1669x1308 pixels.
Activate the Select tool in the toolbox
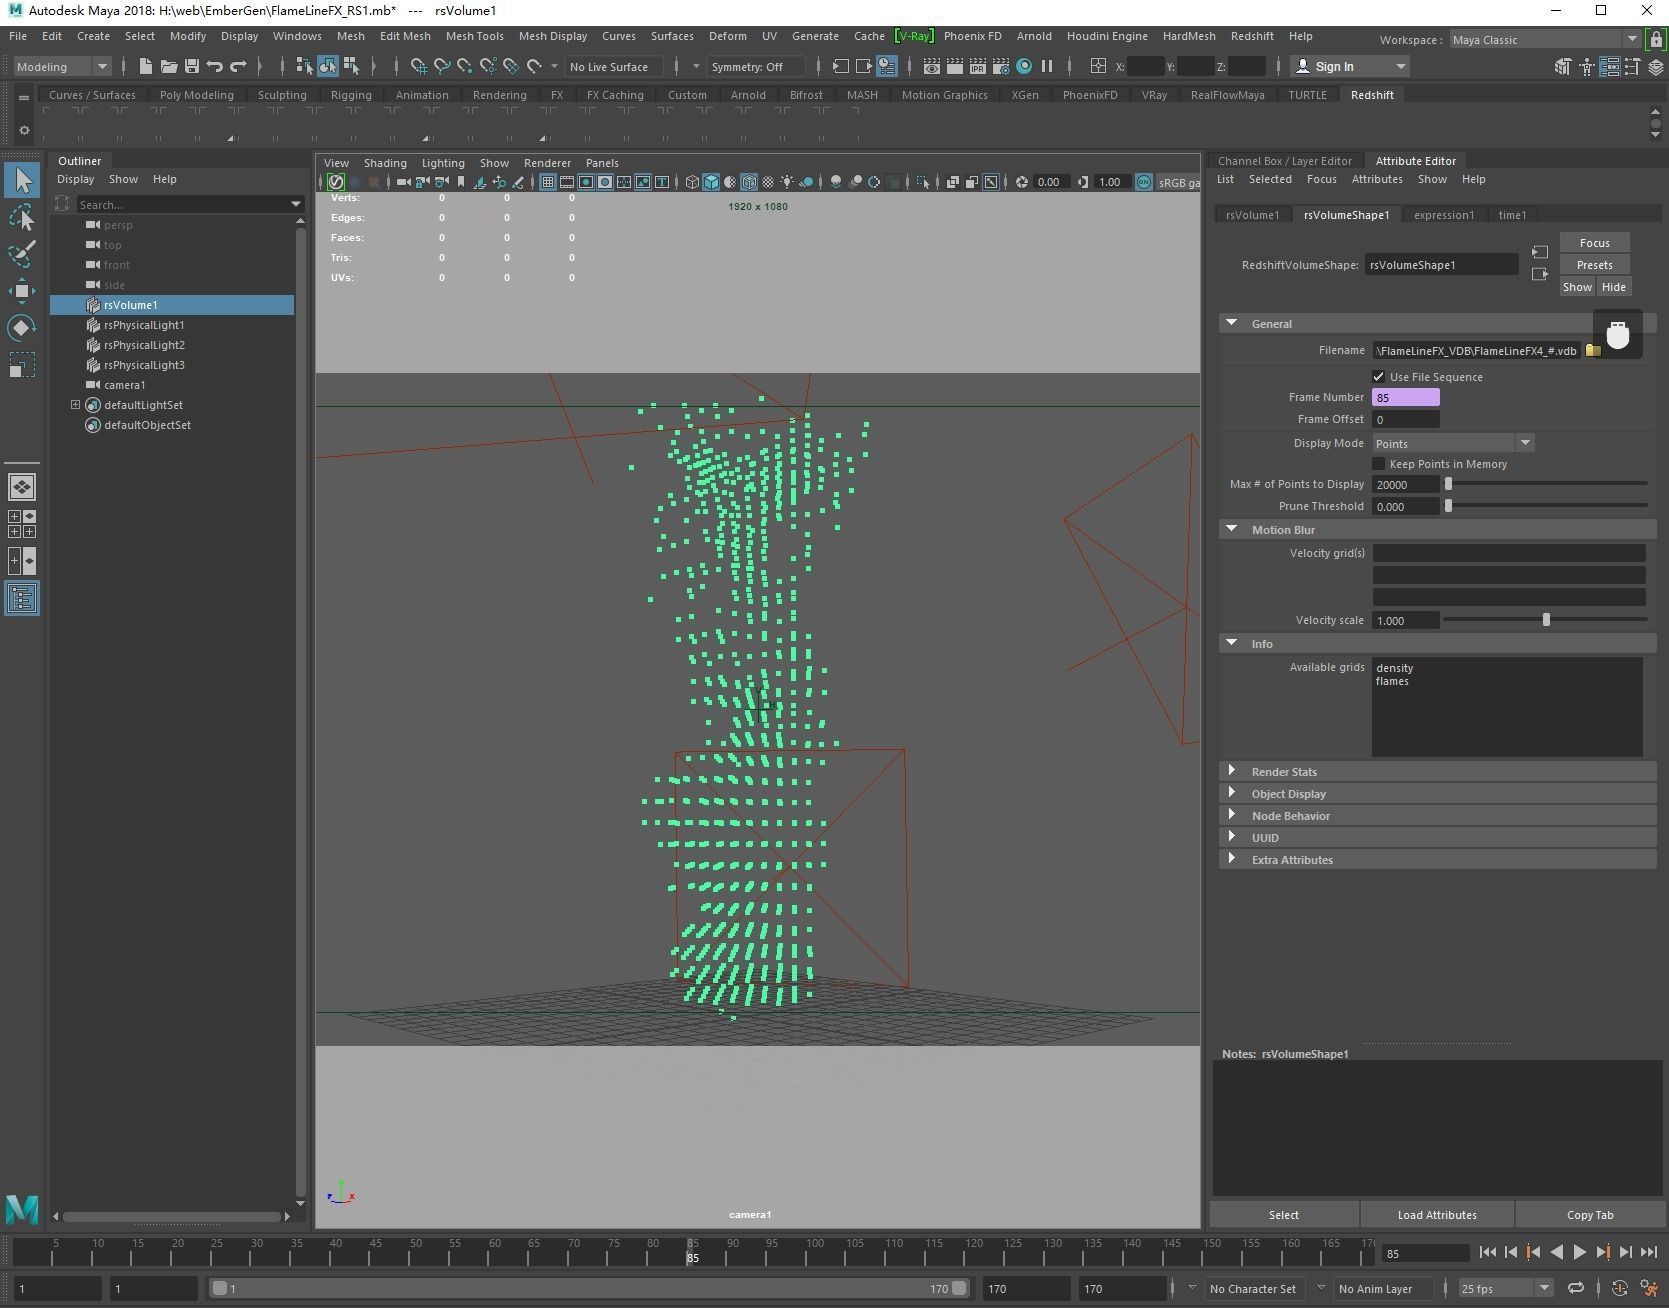point(22,180)
